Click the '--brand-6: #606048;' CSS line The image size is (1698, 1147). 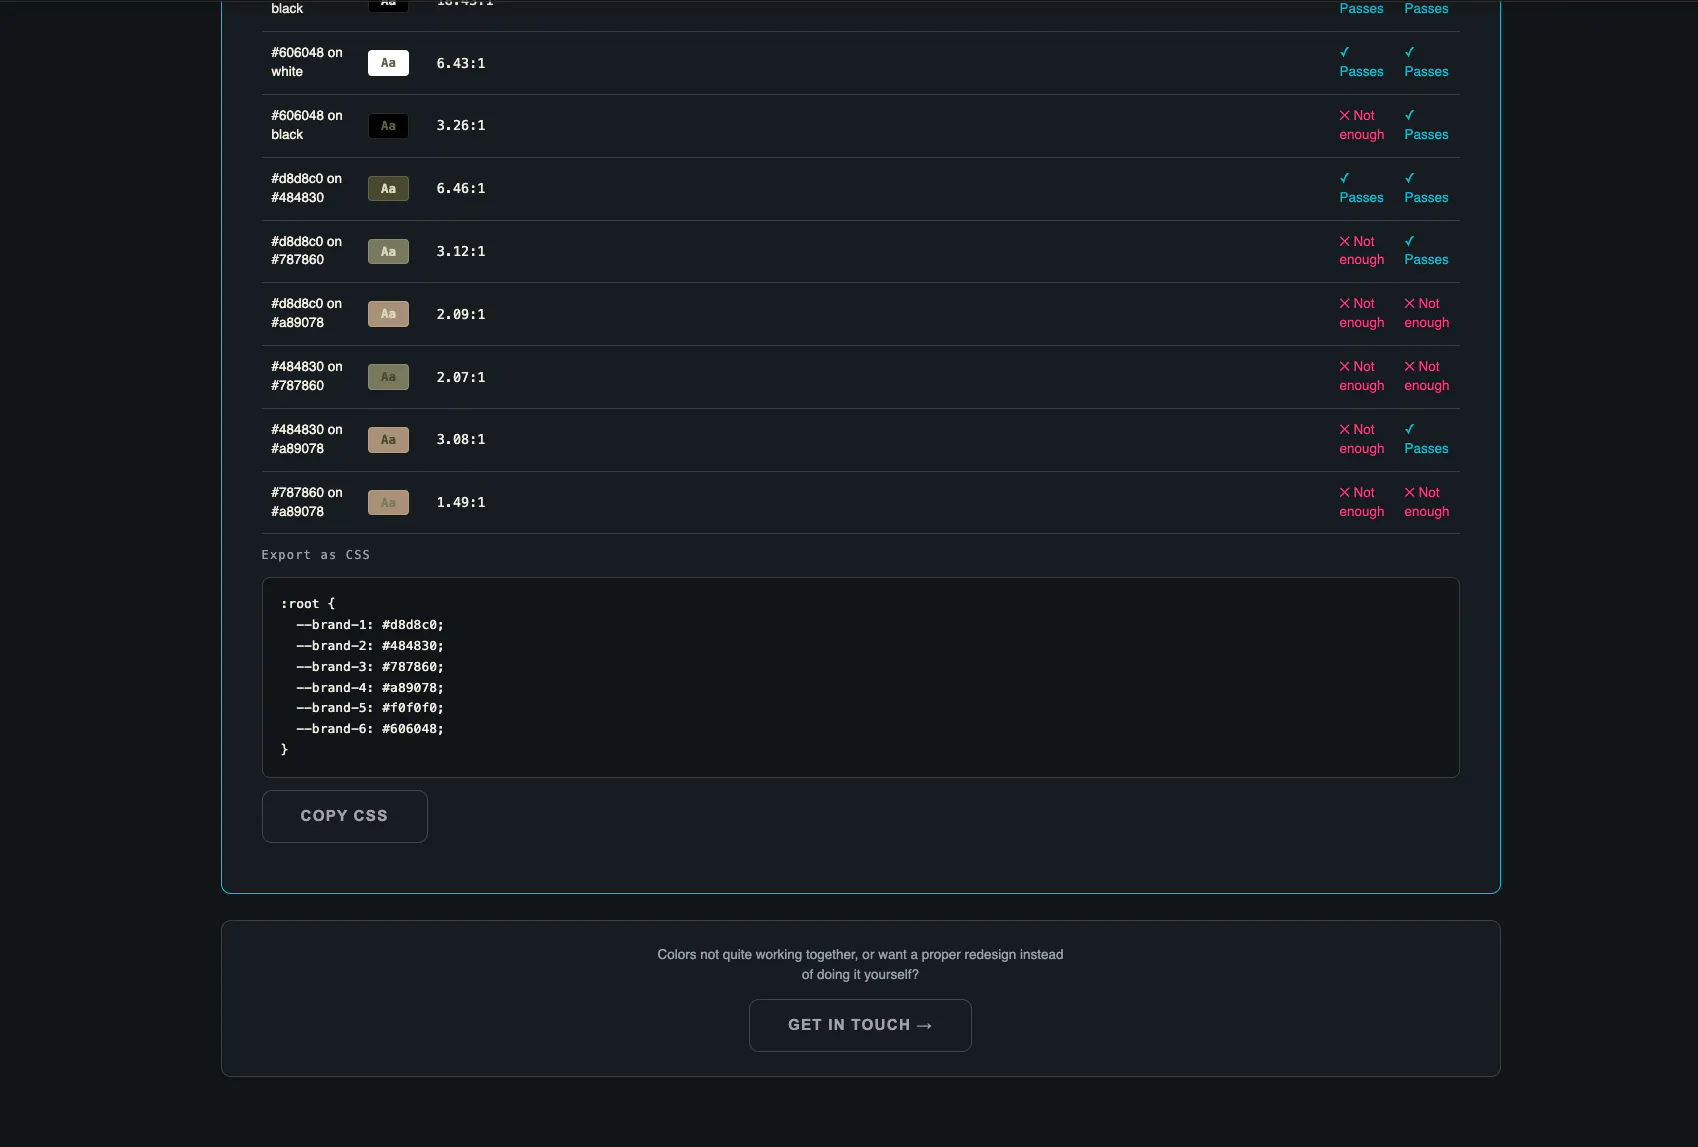pos(370,729)
